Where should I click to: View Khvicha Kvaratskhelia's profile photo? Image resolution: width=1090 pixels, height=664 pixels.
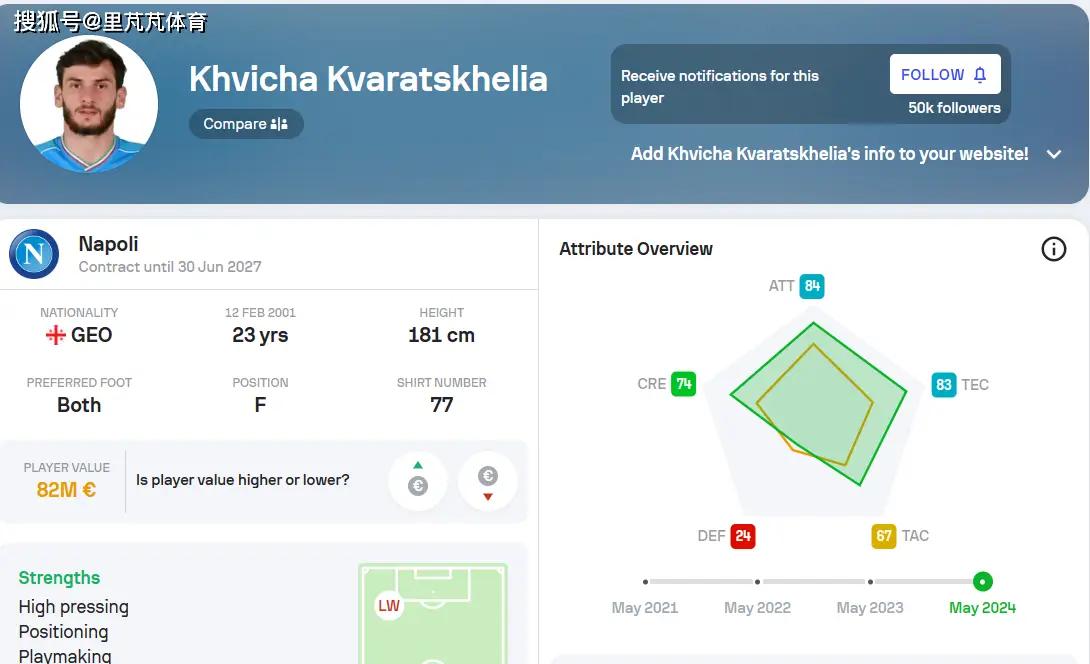[x=89, y=104]
